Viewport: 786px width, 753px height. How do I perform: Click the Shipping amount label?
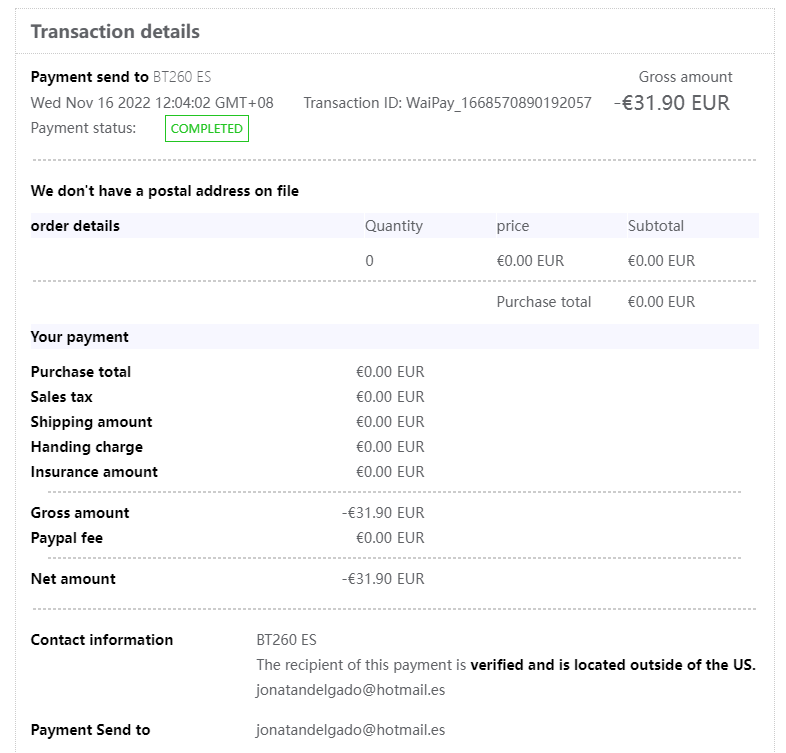(91, 422)
